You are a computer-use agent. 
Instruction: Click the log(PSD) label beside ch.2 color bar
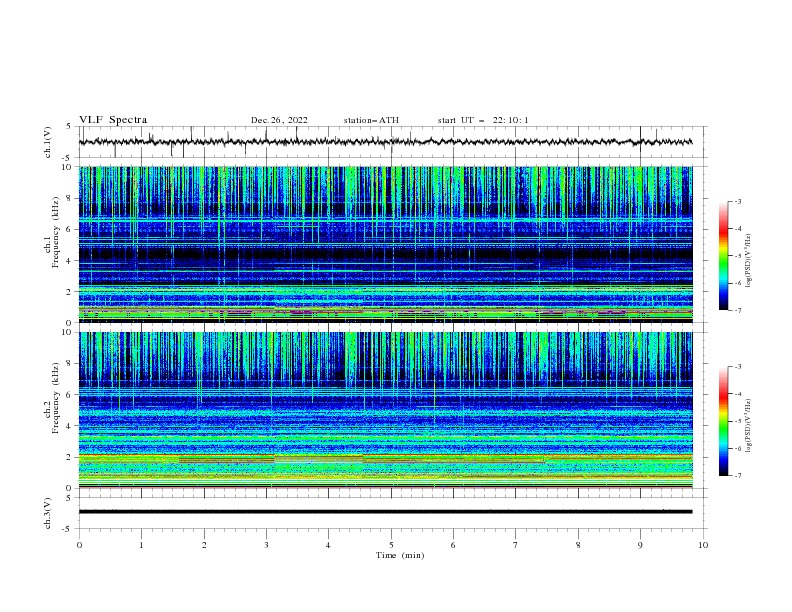tap(749, 426)
